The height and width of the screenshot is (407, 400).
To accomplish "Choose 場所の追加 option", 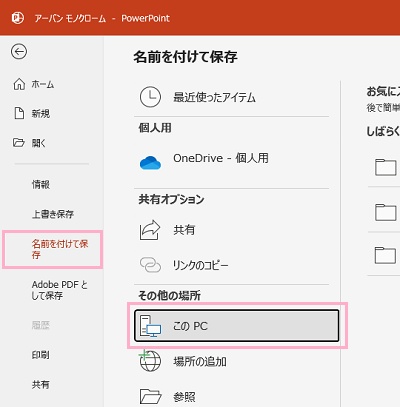I will [x=200, y=362].
